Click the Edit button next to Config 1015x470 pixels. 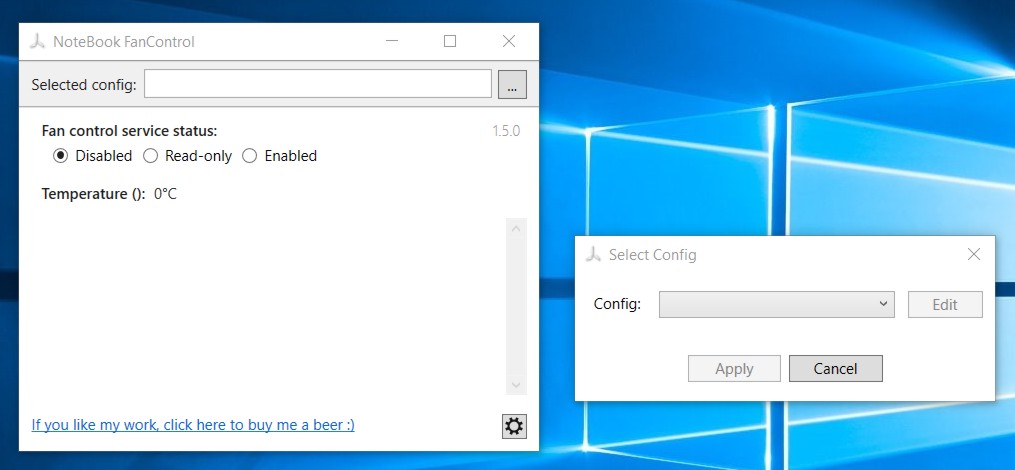tap(944, 304)
